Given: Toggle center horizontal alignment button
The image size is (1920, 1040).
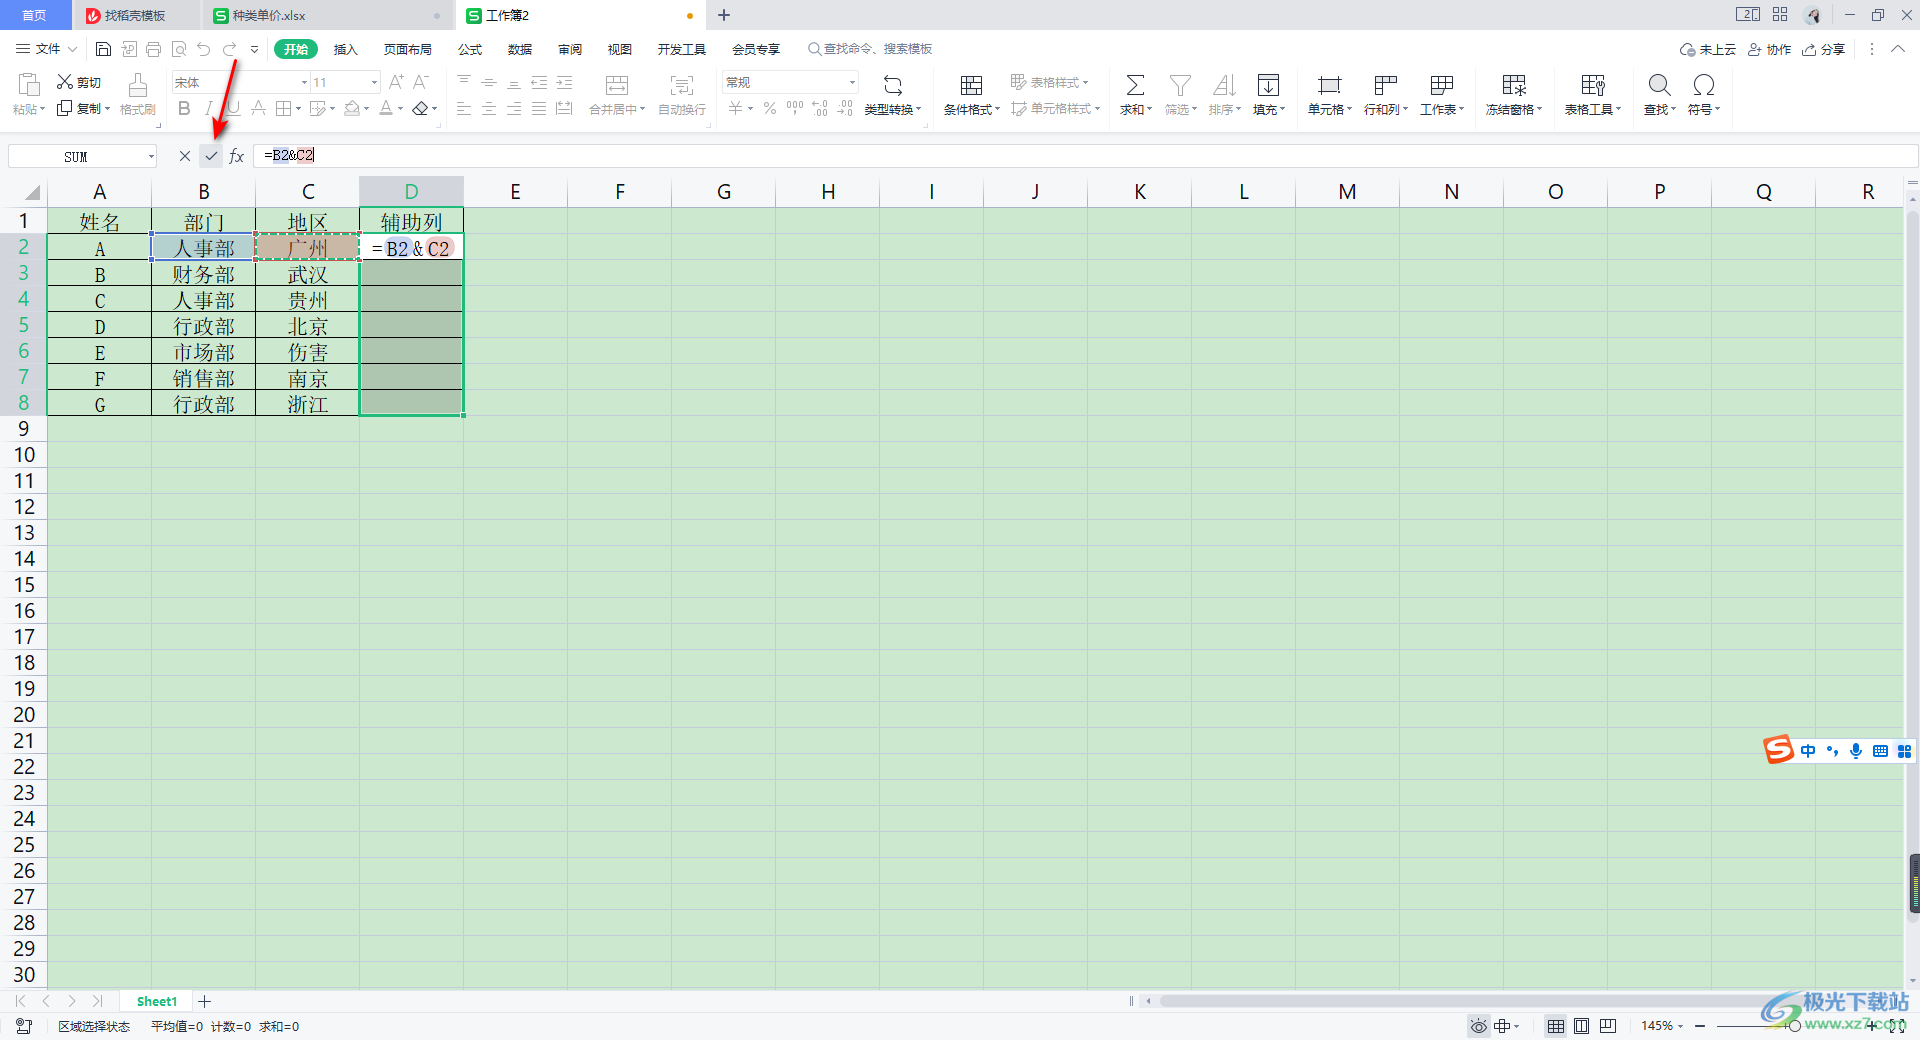Looking at the screenshot, I should 489,108.
